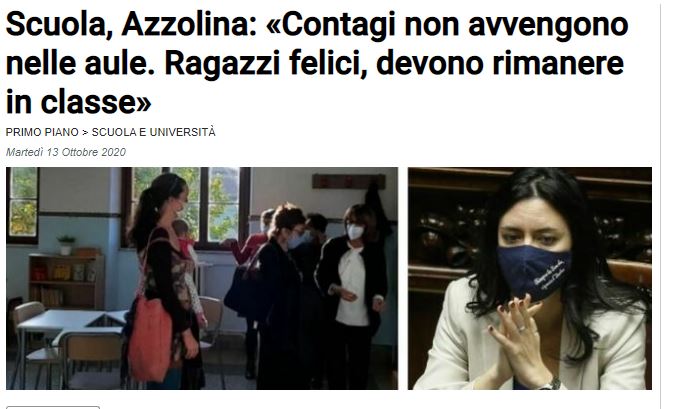Click the headline phrase 'Ragazzi felici'
The width and height of the screenshot is (674, 409).
click(x=266, y=63)
